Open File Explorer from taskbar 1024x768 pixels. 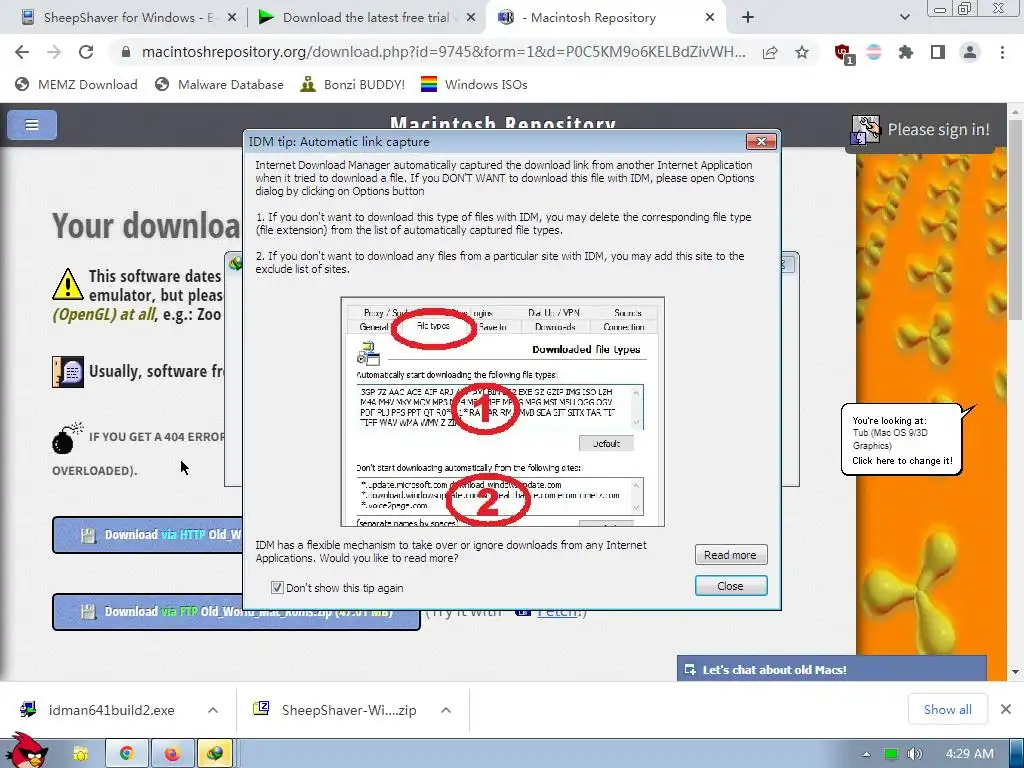pyautogui.click(x=80, y=754)
